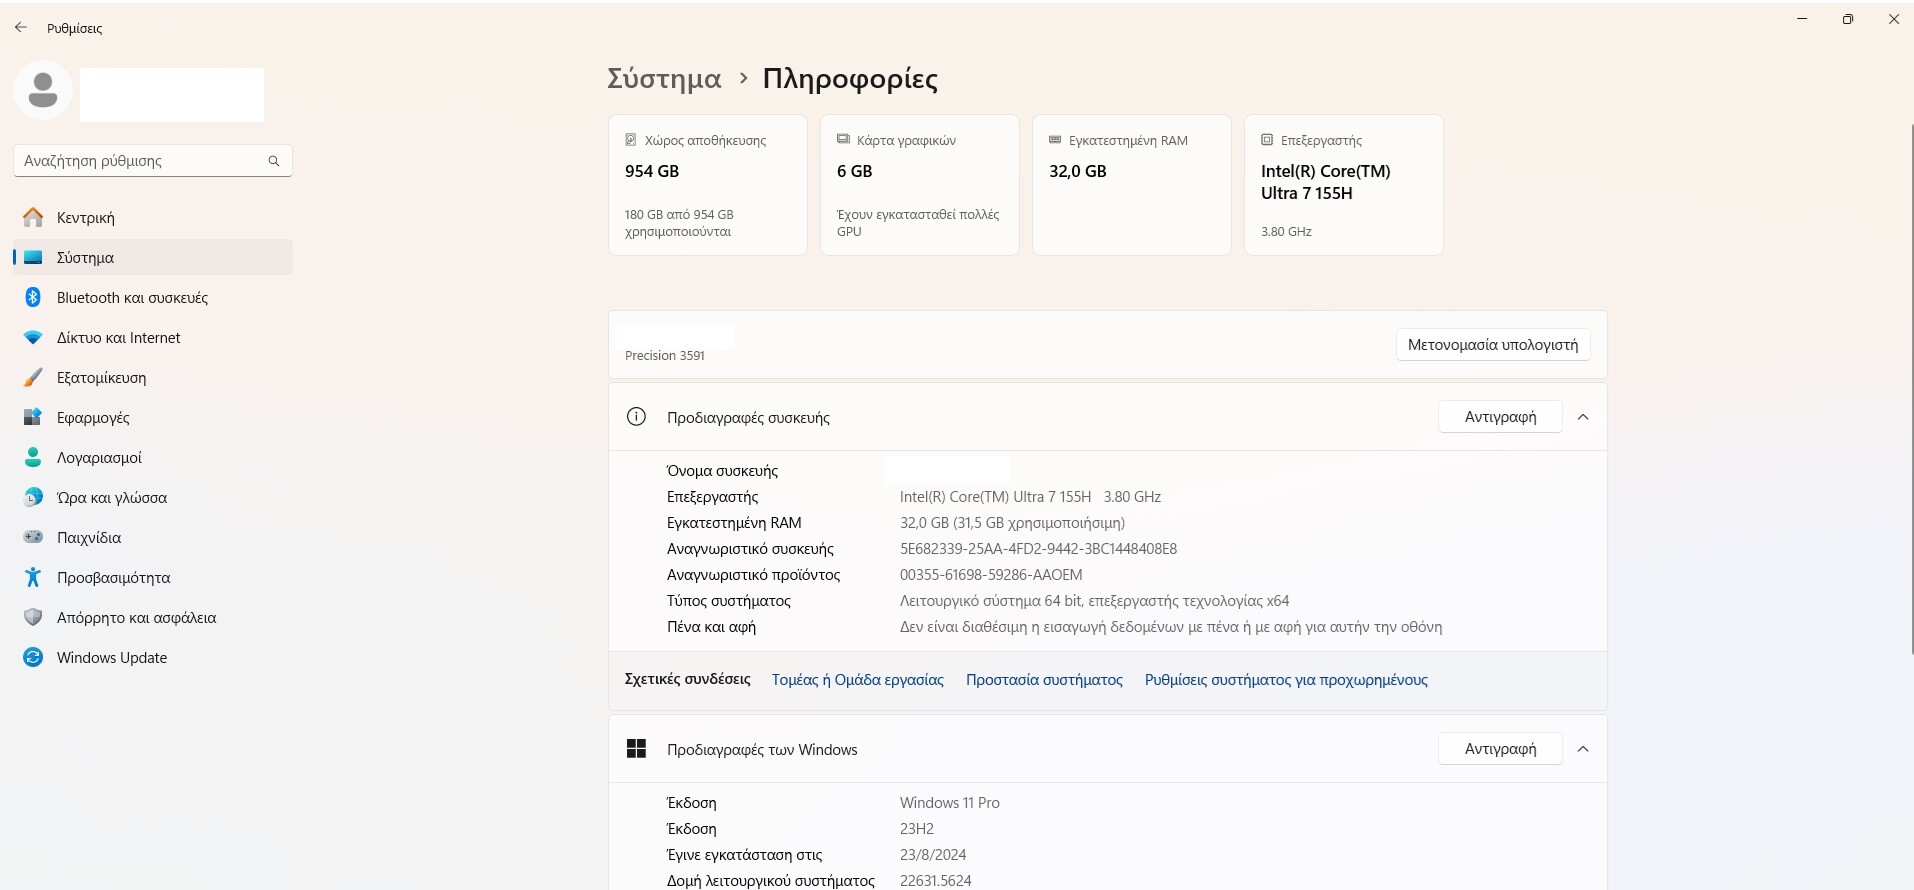Collapse the Προδιαγραφές συσκευής section

click(x=1583, y=417)
